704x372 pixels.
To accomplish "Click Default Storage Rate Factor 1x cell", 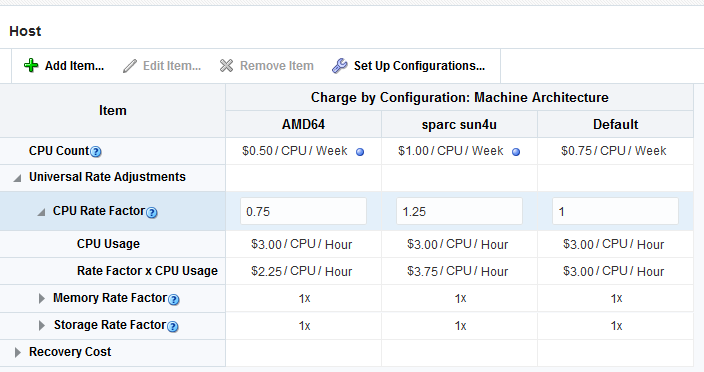I will click(x=616, y=326).
